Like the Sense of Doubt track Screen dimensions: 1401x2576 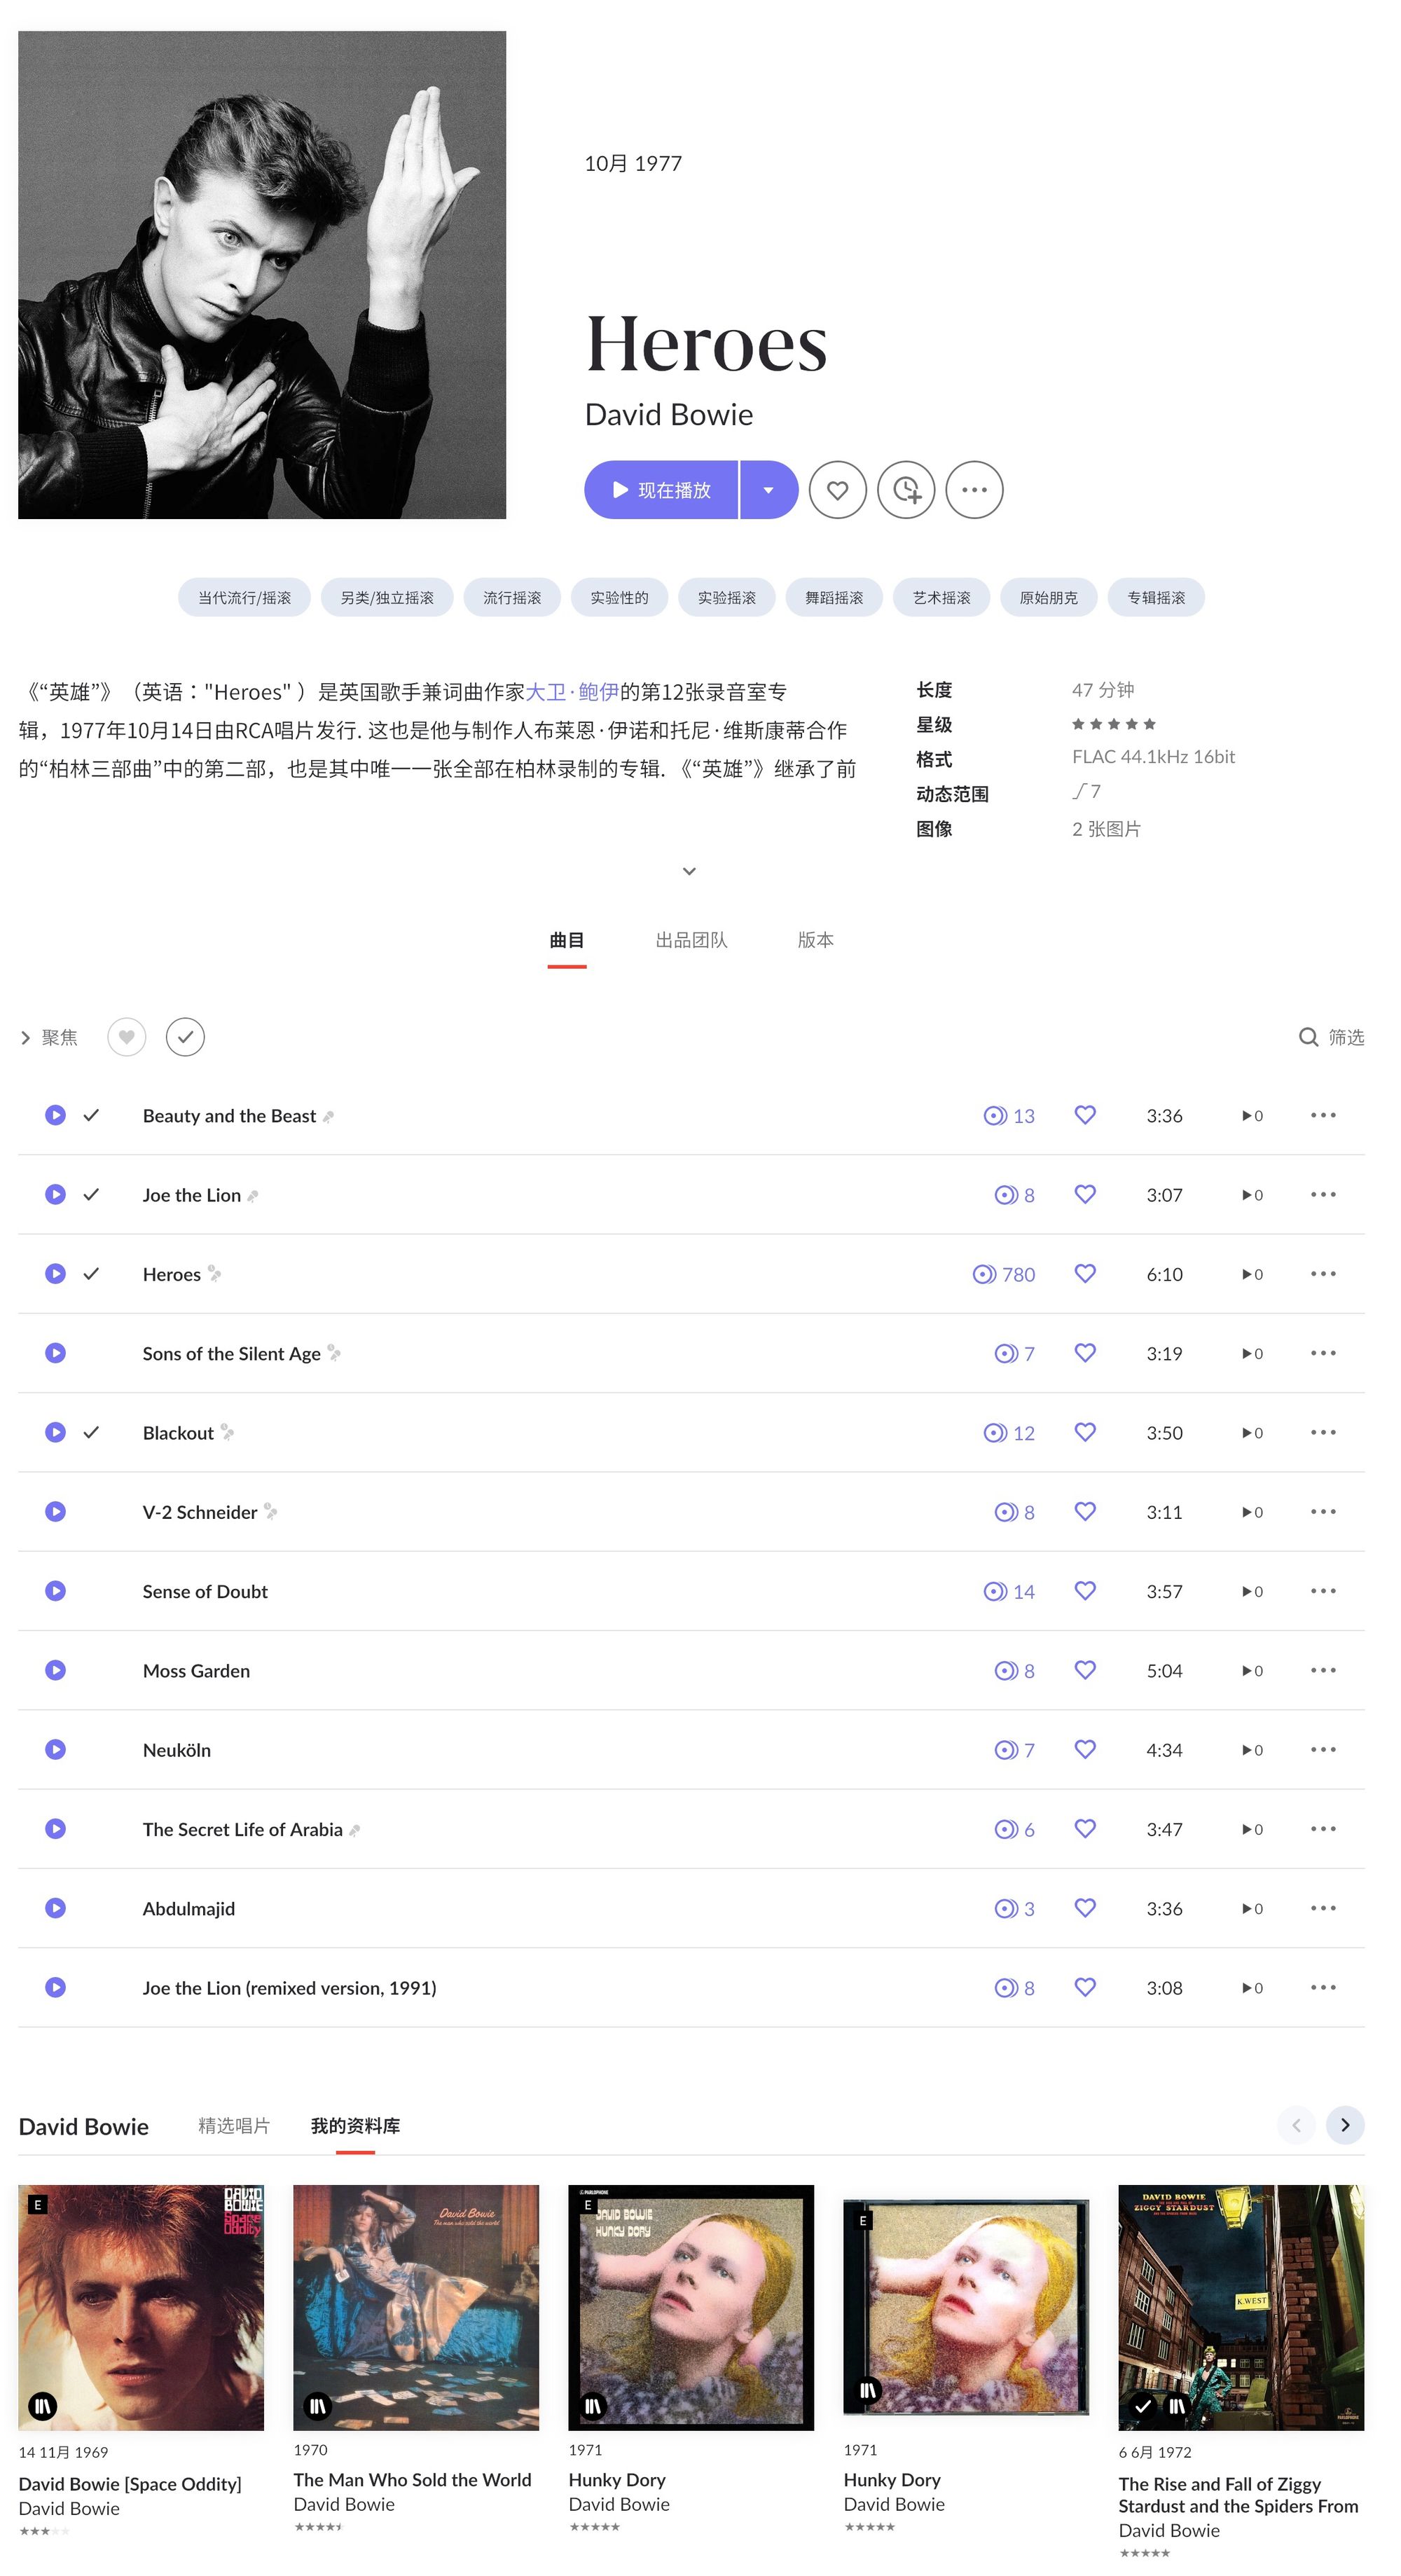coord(1085,1590)
